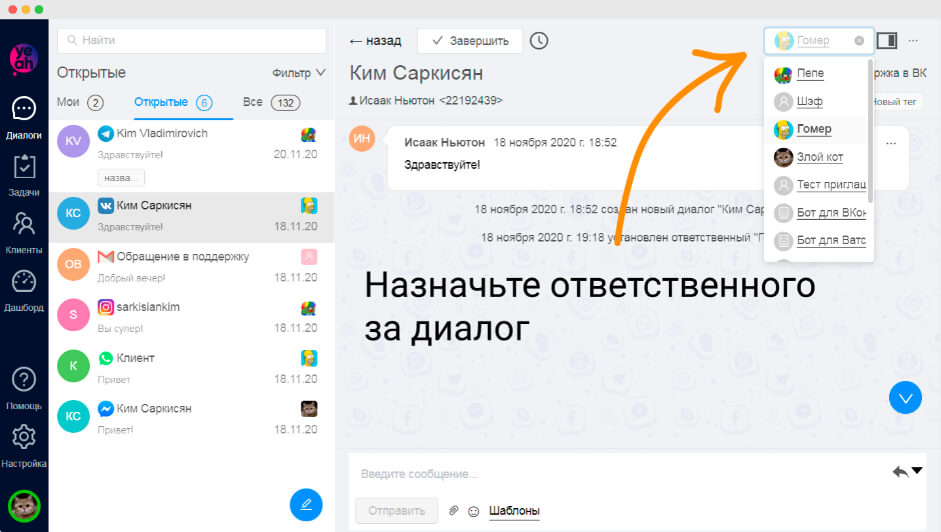This screenshot has width=941, height=532.
Task: Open the Дашборд section in sidebar
Action: (23, 291)
